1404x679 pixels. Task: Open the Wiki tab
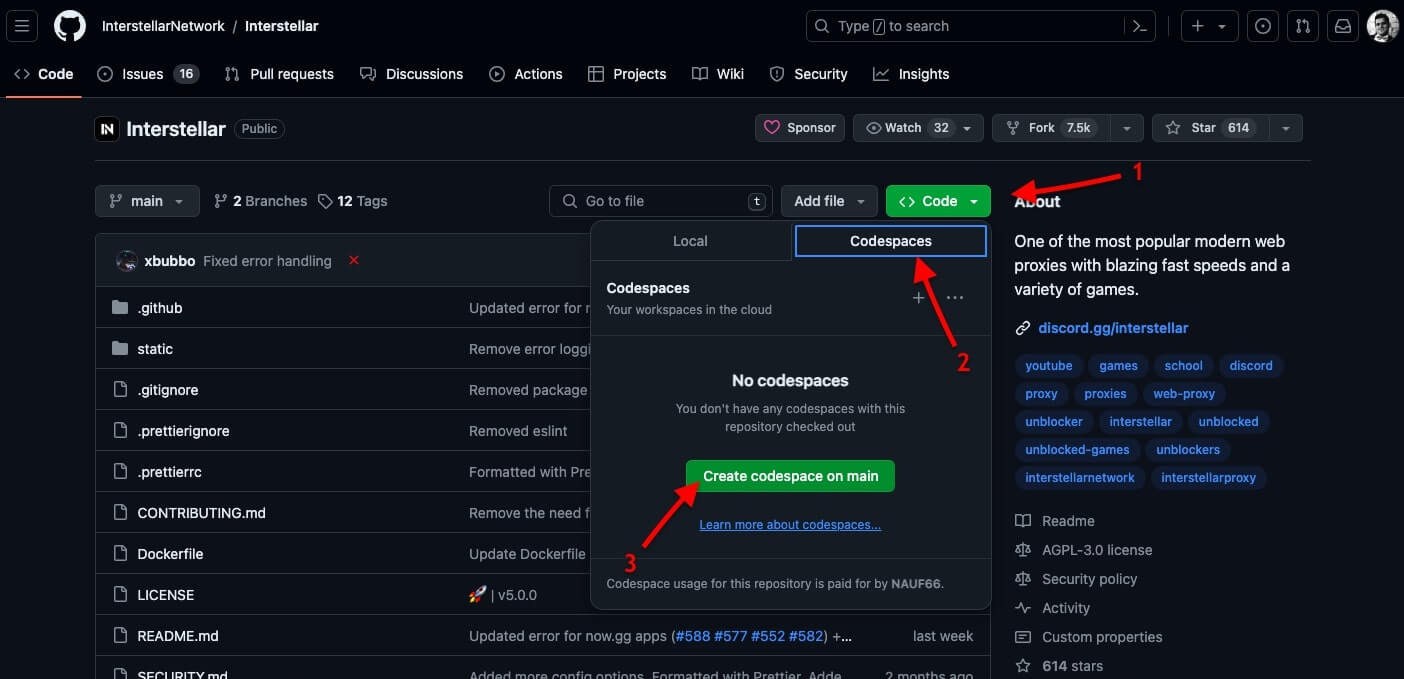pyautogui.click(x=718, y=74)
